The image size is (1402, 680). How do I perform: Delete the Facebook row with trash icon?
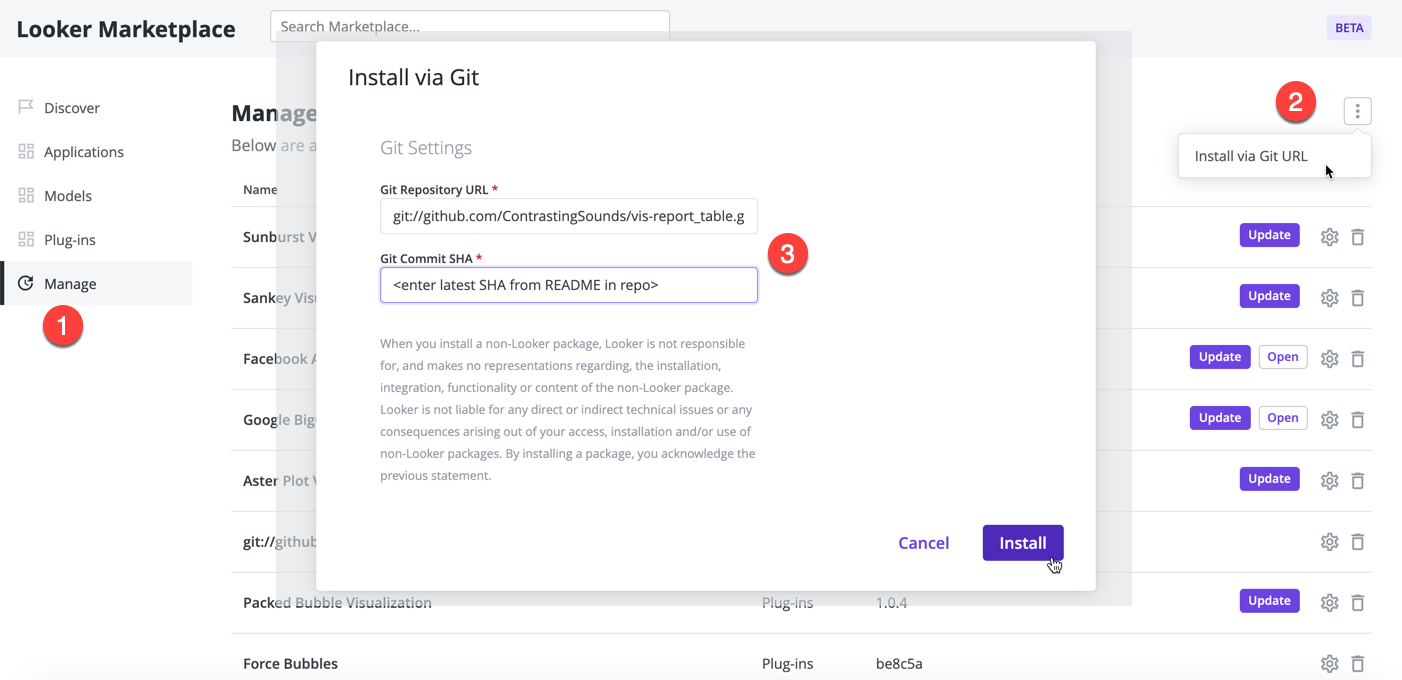(1358, 359)
